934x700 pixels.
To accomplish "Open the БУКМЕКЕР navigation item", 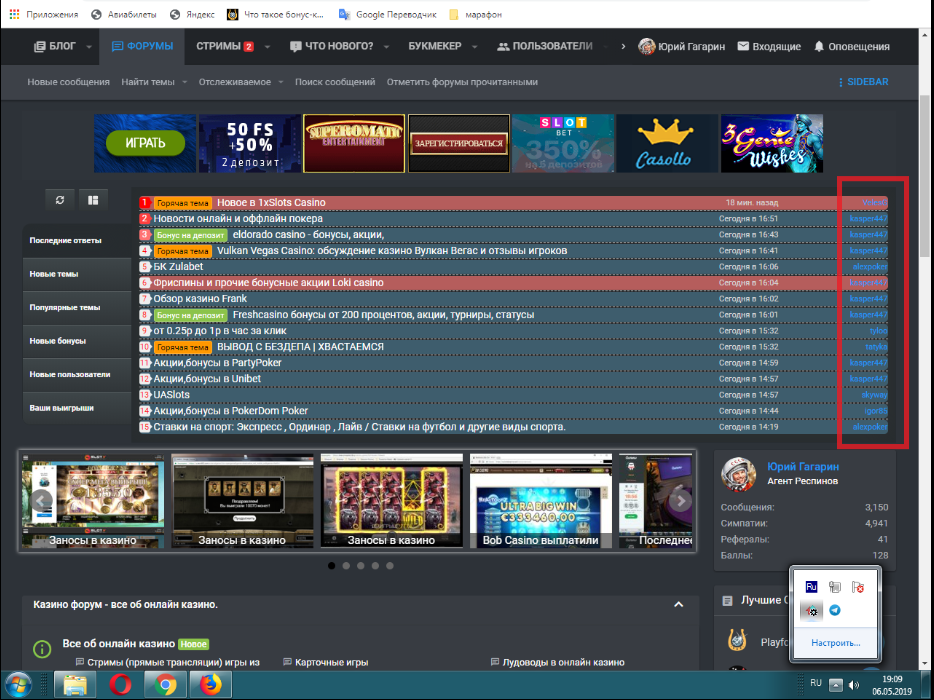I will (435, 46).
